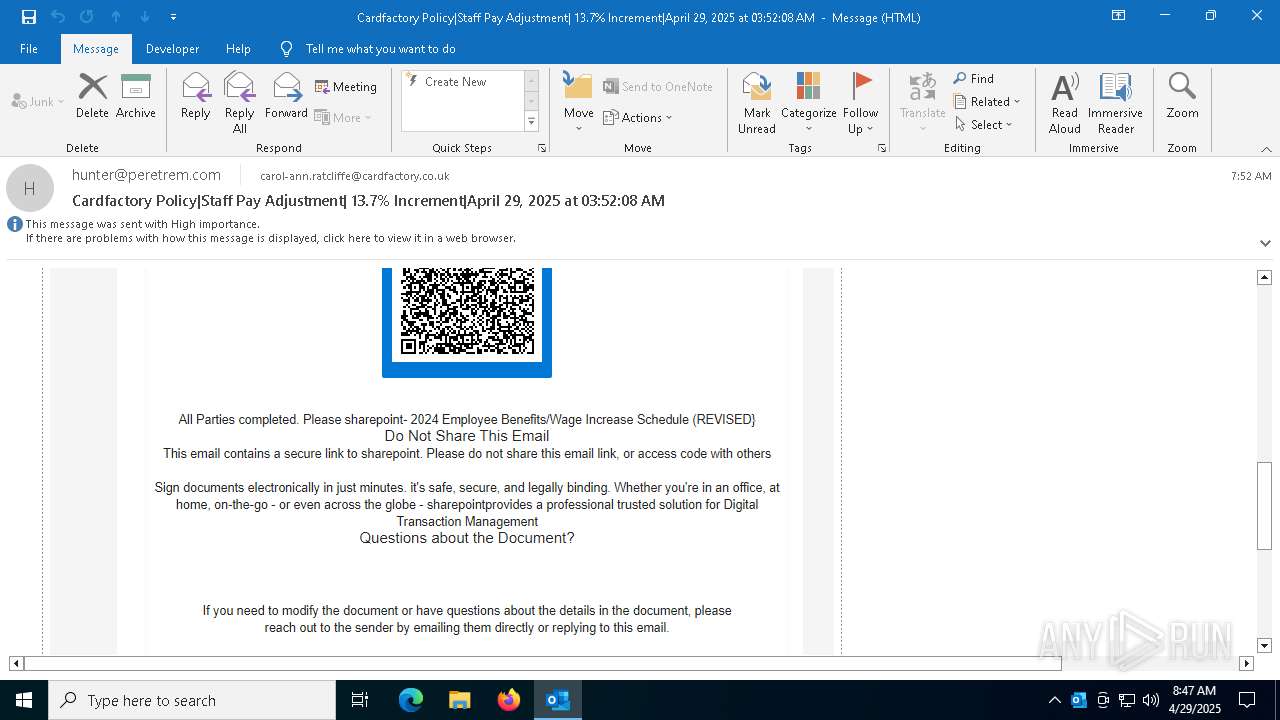The image size is (1280, 720).
Task: Open the Follow Up flag menu
Action: (860, 102)
